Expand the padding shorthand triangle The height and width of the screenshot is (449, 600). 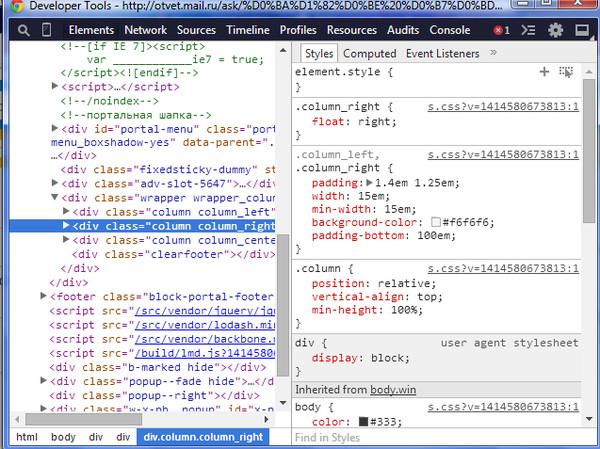point(369,183)
